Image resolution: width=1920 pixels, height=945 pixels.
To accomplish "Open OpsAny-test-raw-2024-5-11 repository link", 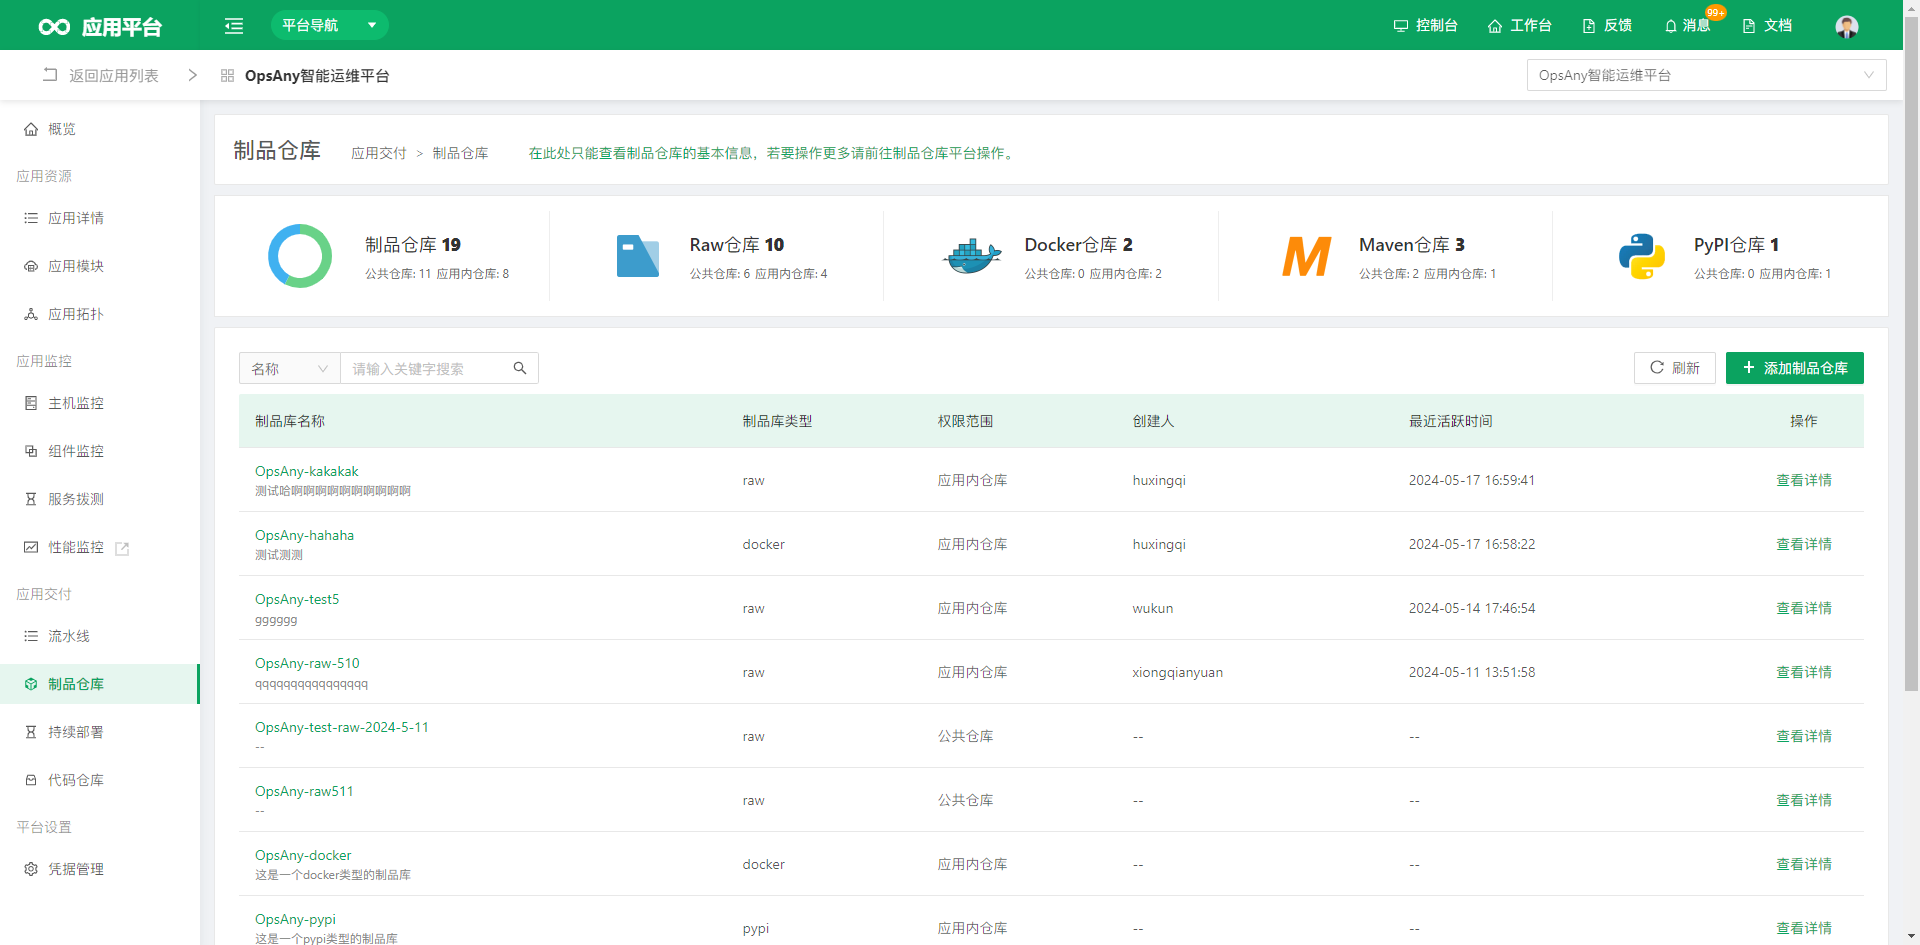I will point(342,727).
